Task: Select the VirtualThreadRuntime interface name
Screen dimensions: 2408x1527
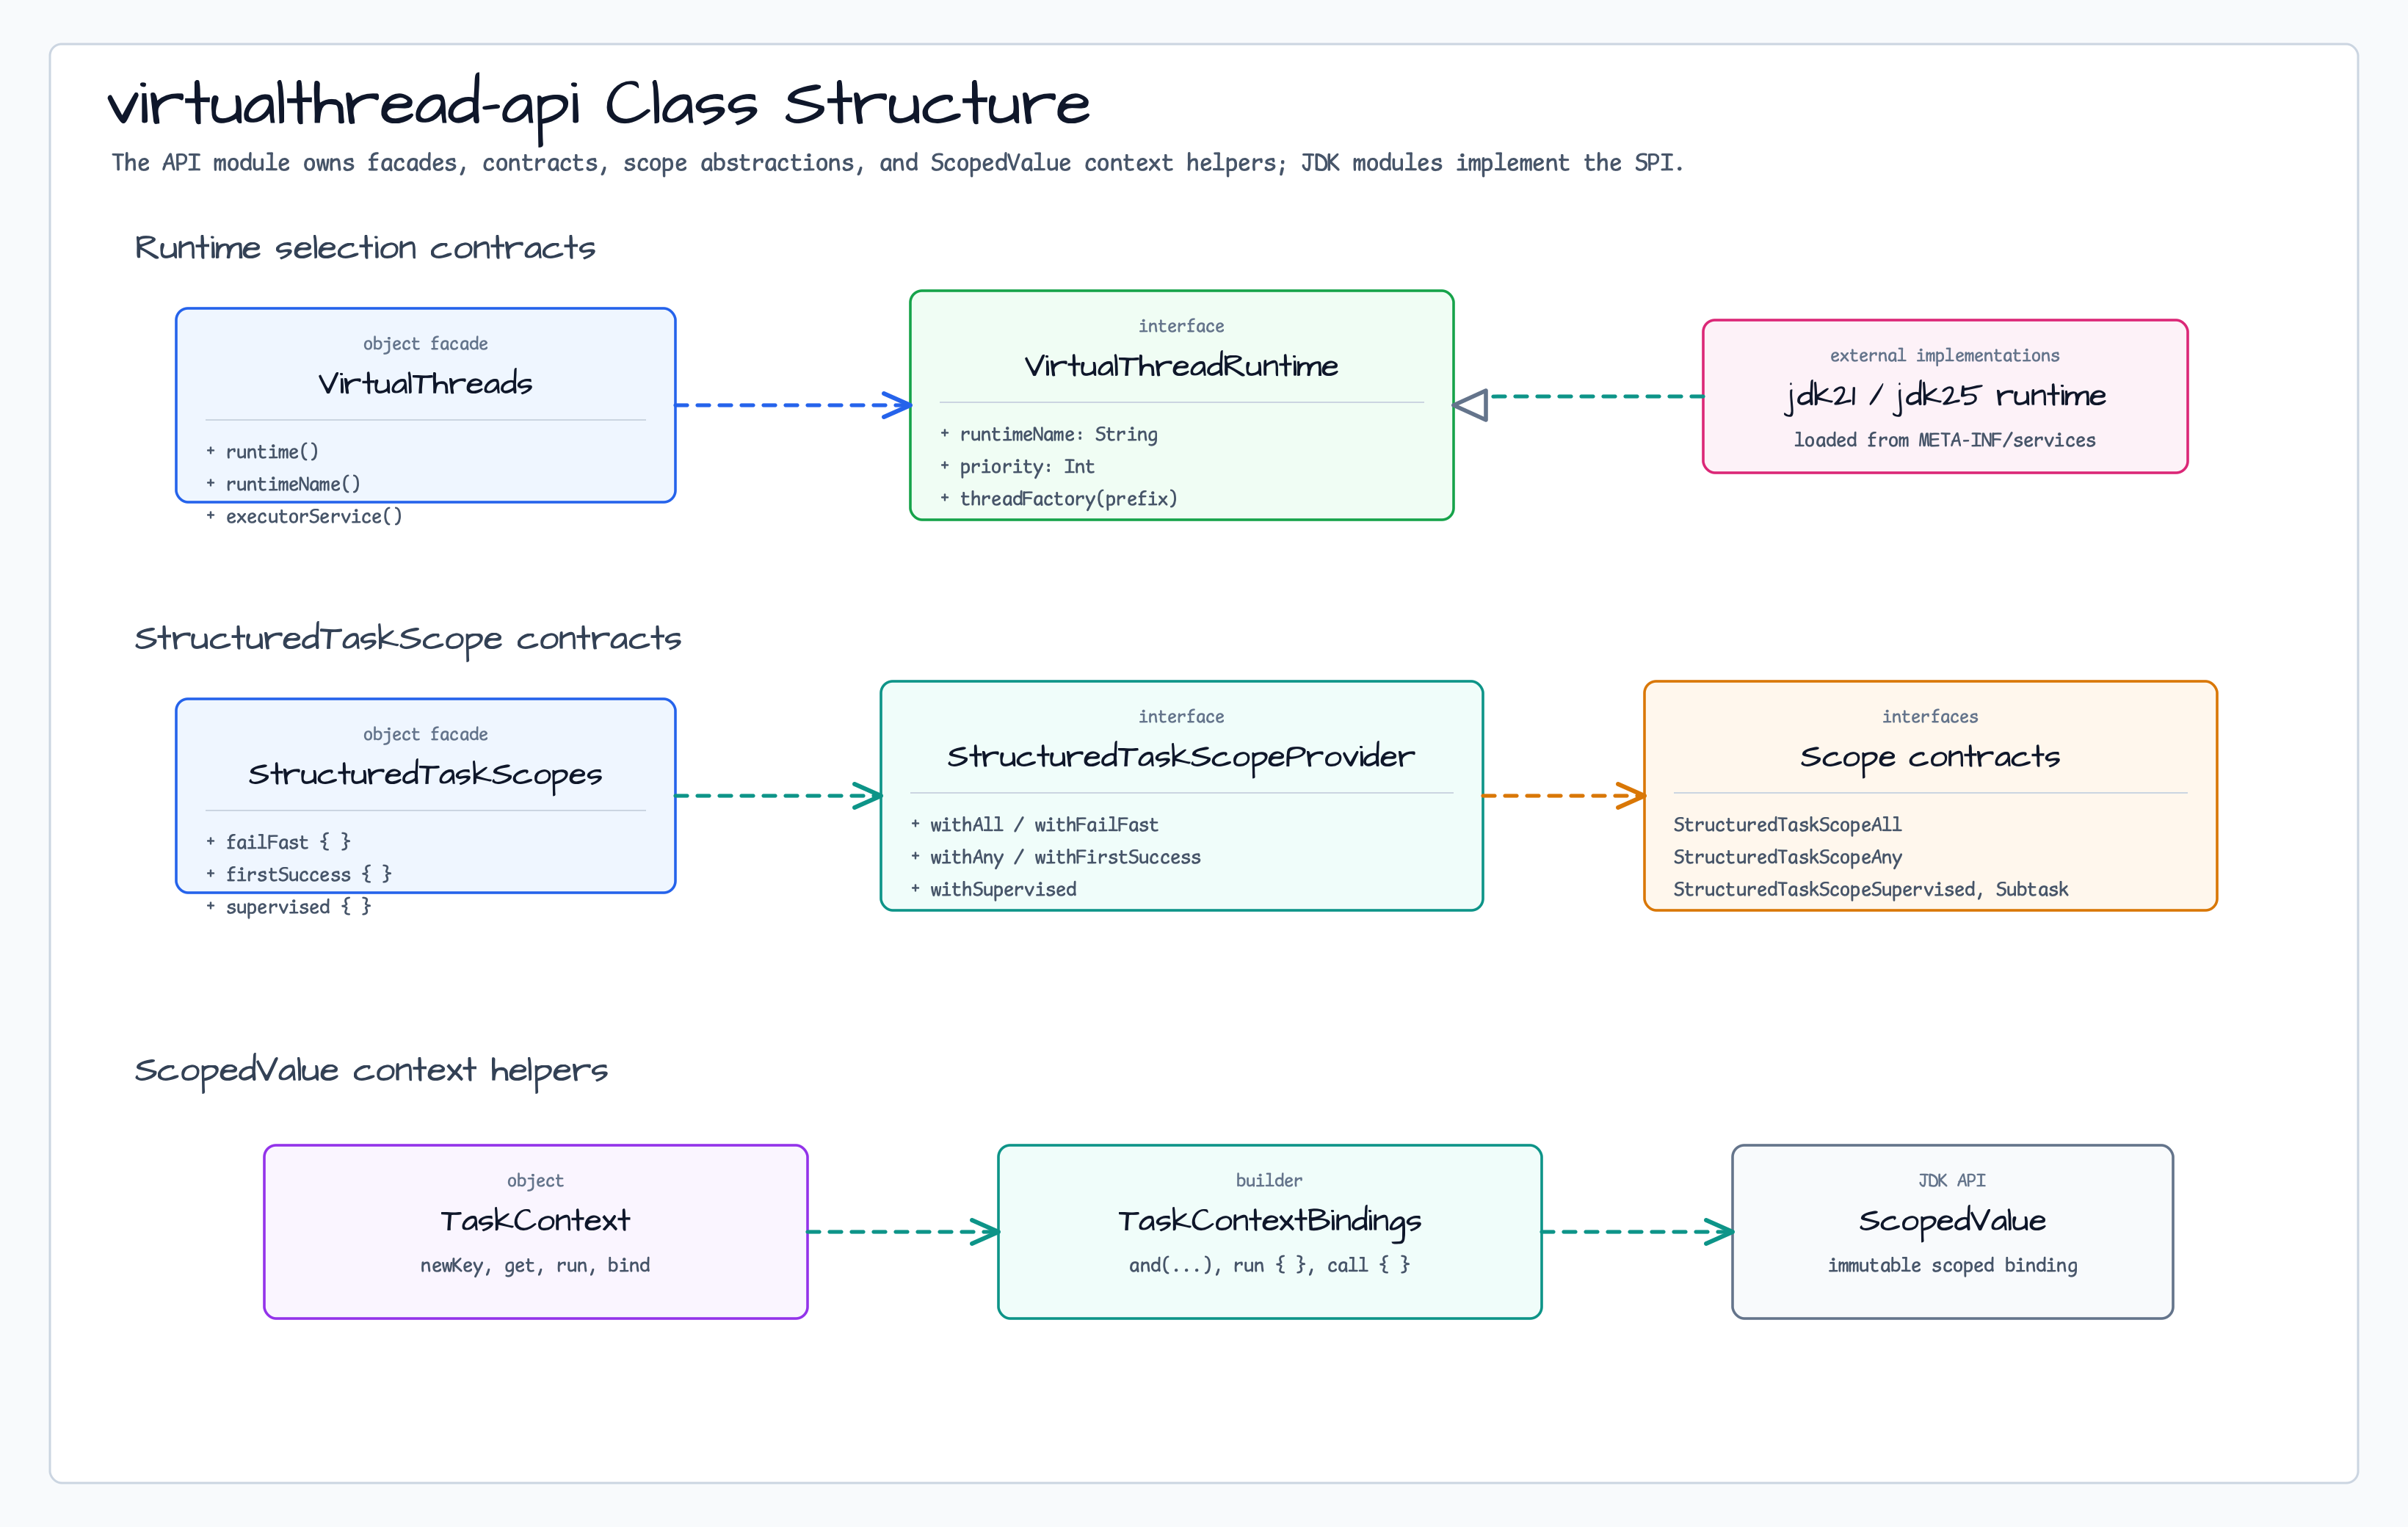Action: click(x=1181, y=366)
